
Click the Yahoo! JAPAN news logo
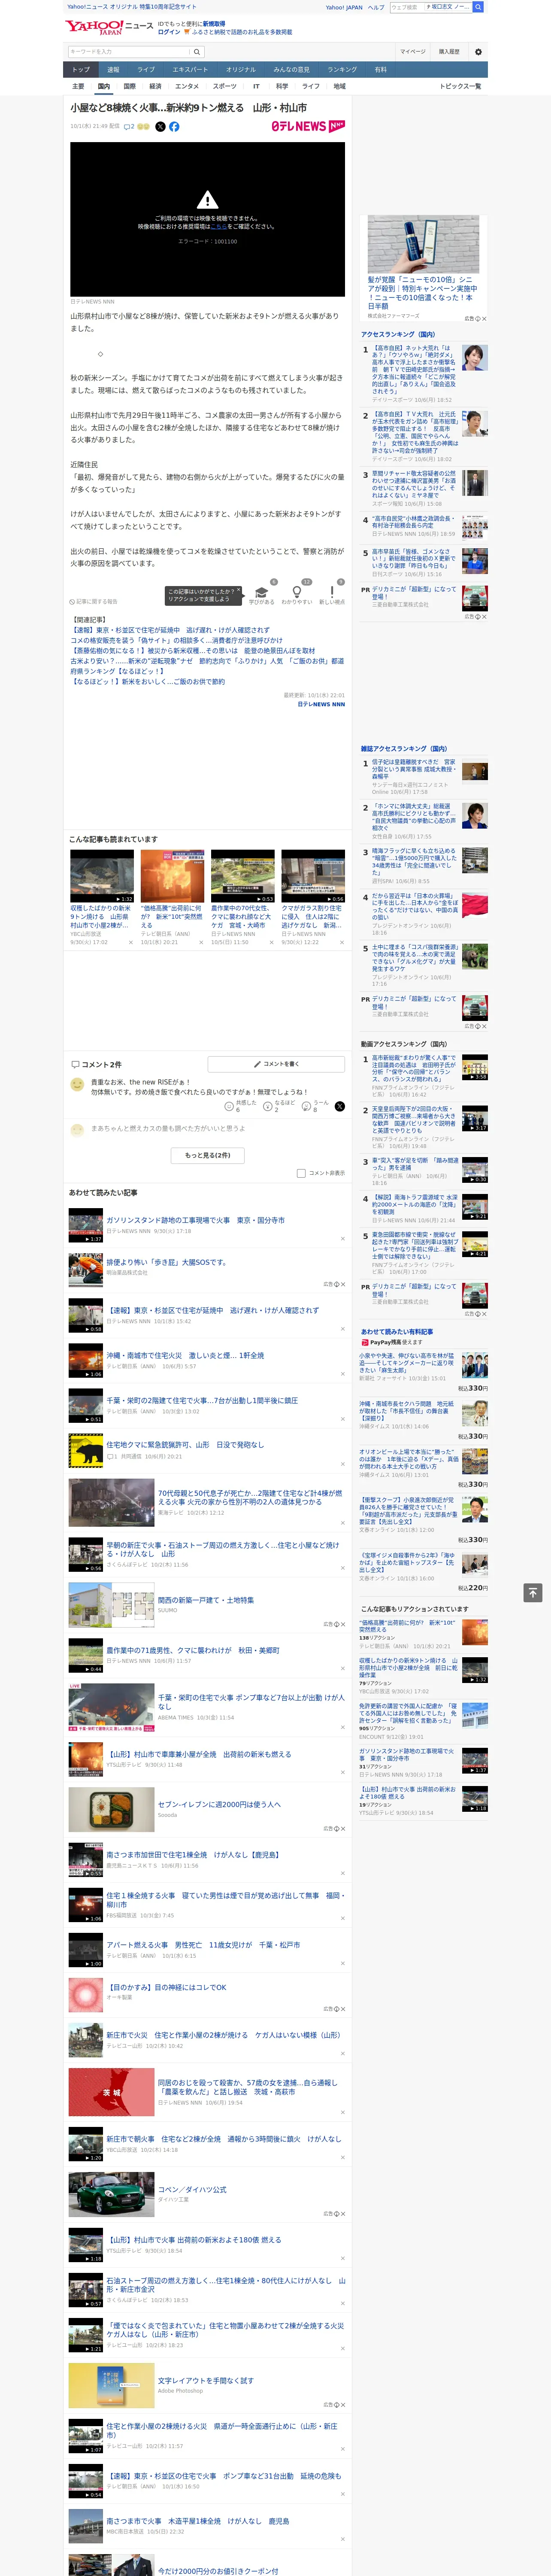coord(109,27)
